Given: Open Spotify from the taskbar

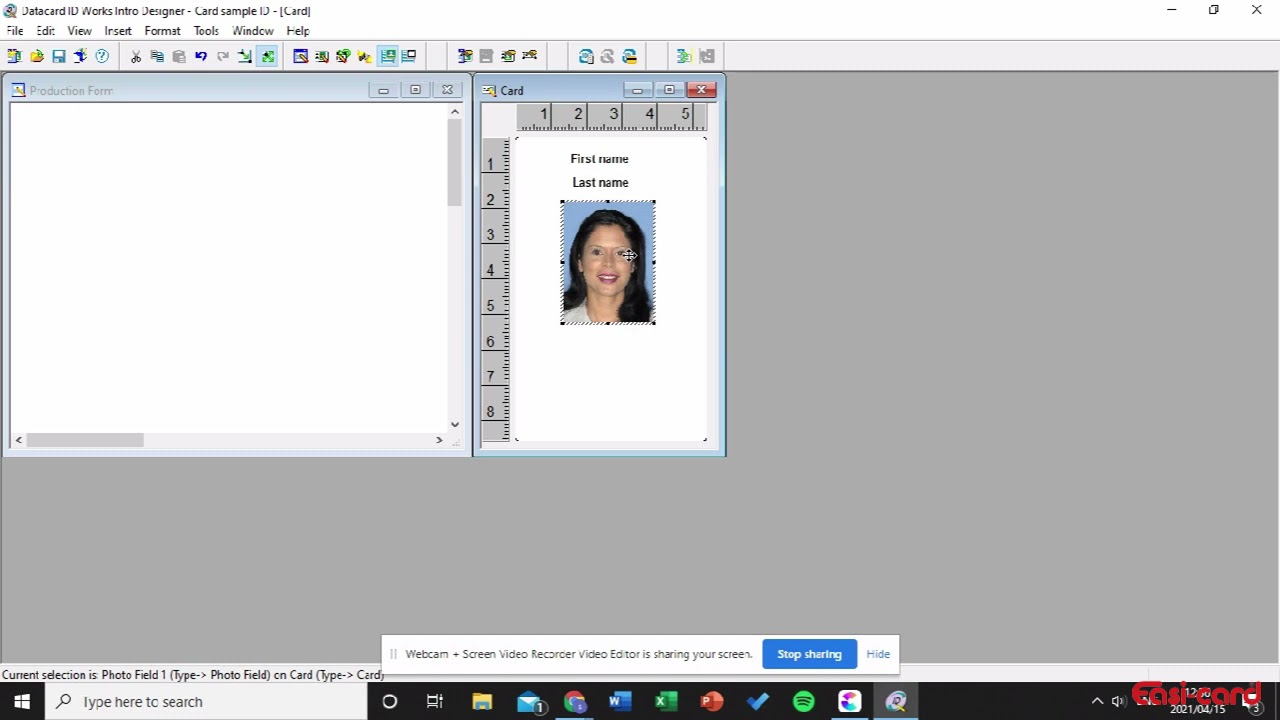Looking at the screenshot, I should (x=804, y=702).
